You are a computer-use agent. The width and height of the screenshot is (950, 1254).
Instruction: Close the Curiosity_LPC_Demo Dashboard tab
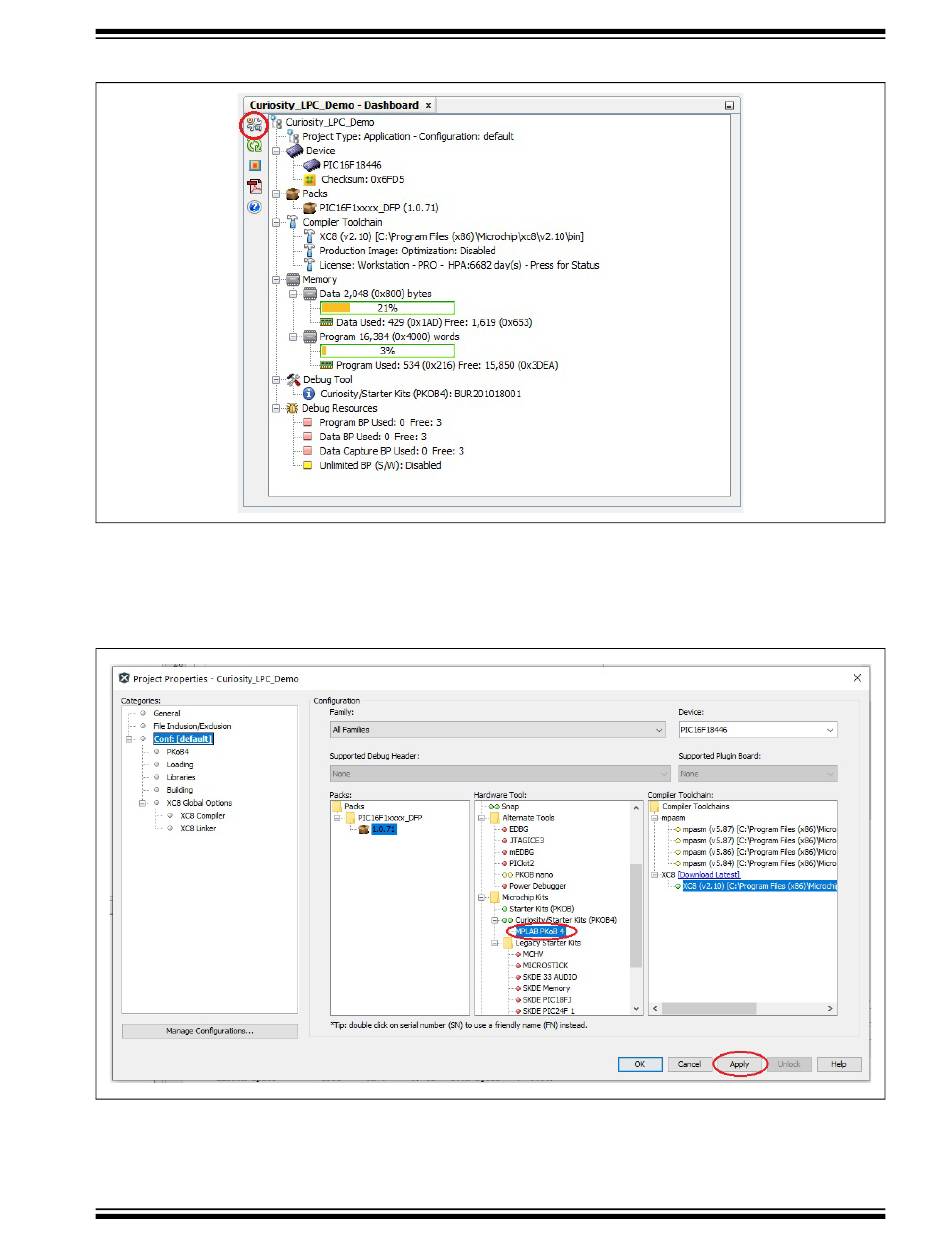pyautogui.click(x=428, y=105)
